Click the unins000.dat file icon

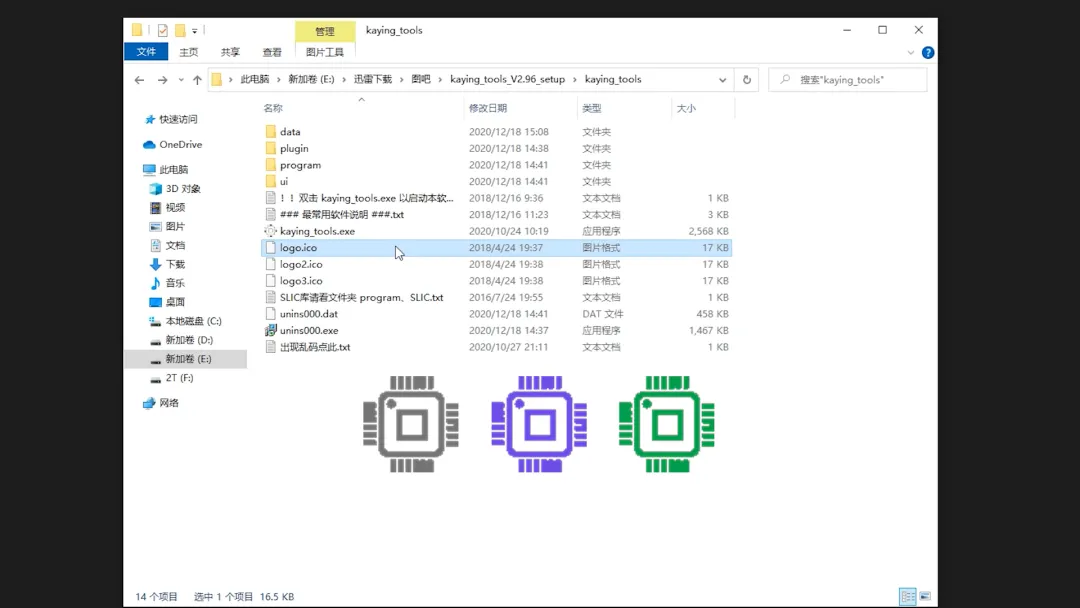pyautogui.click(x=271, y=314)
